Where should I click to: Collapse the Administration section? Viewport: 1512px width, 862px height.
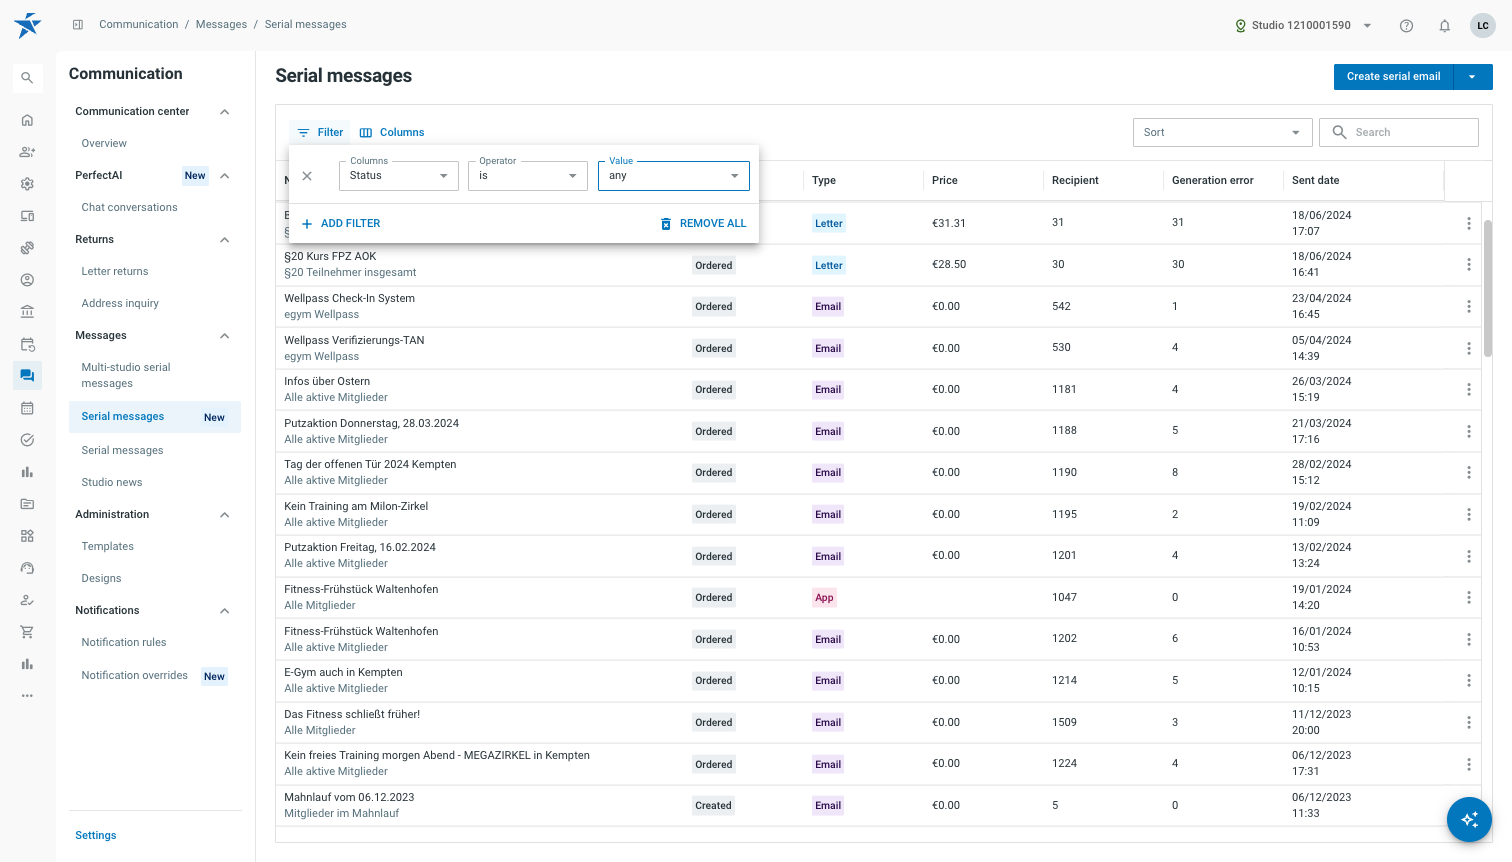tap(225, 515)
